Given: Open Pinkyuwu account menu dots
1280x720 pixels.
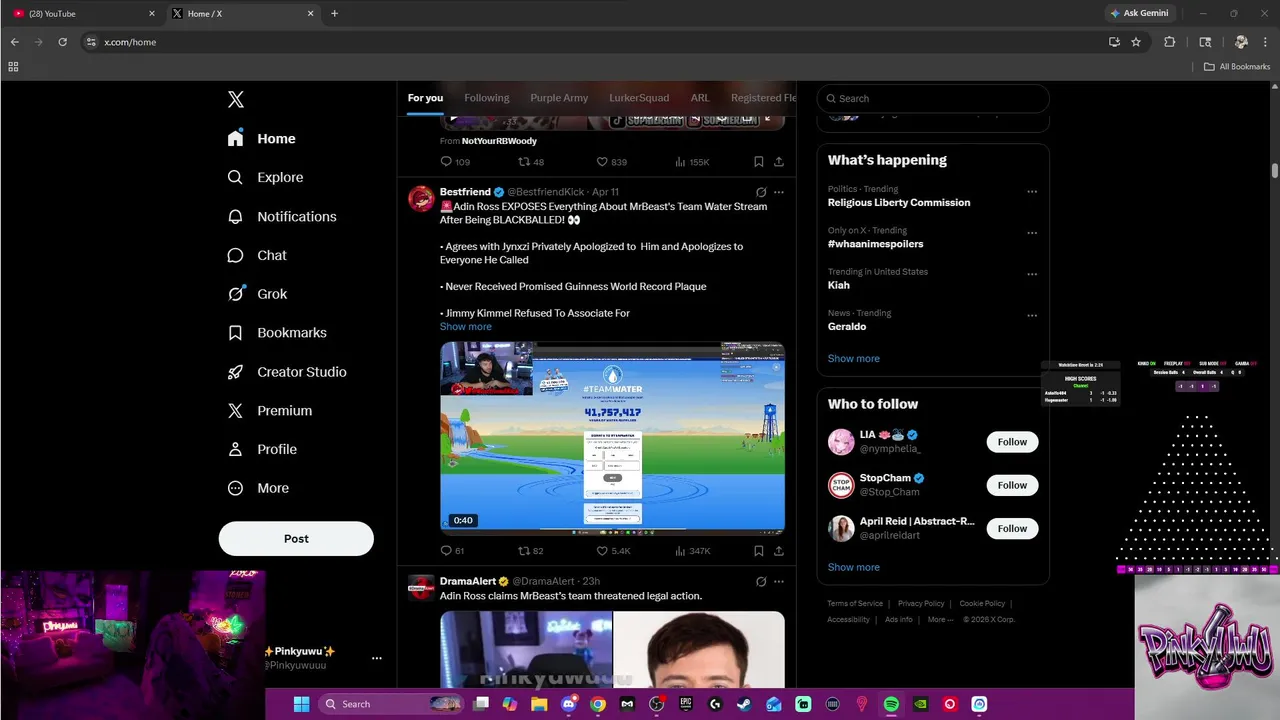Looking at the screenshot, I should [x=377, y=658].
